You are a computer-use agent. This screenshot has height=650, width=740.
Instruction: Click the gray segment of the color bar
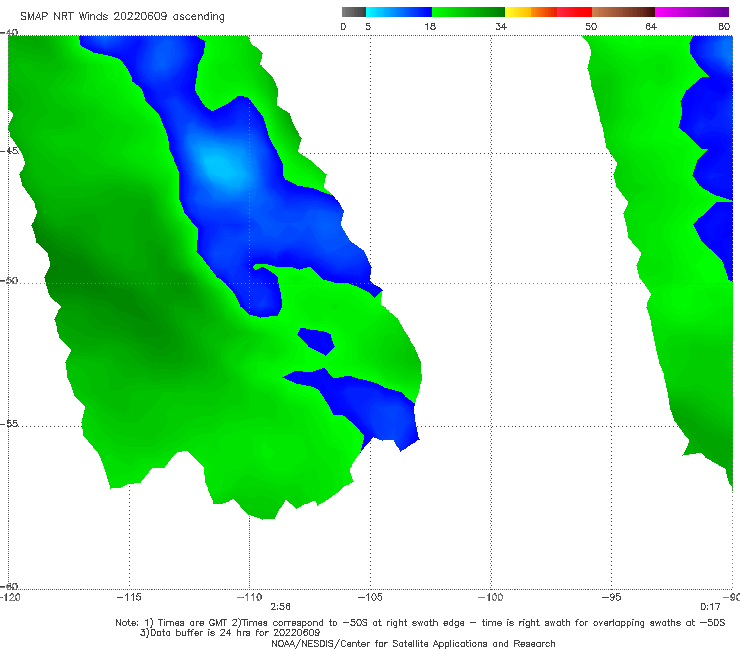tap(353, 12)
